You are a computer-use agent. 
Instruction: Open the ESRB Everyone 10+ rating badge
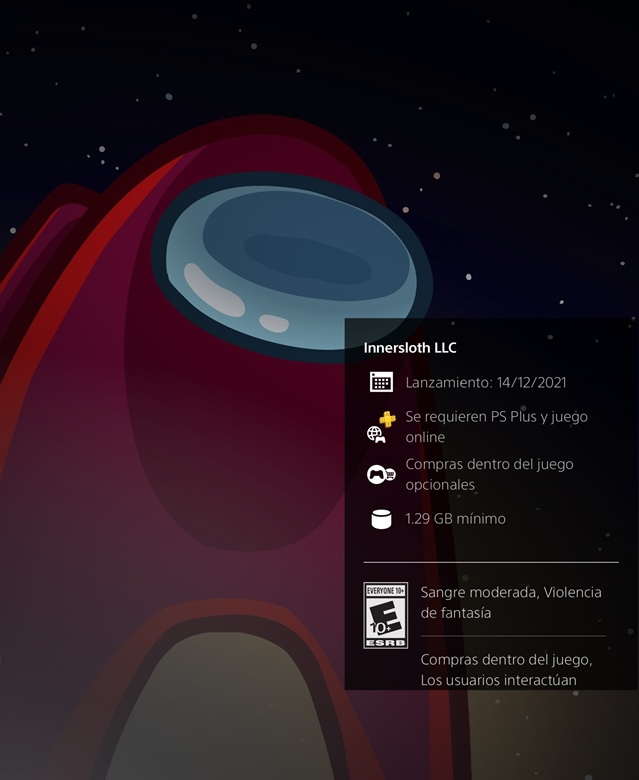385,615
